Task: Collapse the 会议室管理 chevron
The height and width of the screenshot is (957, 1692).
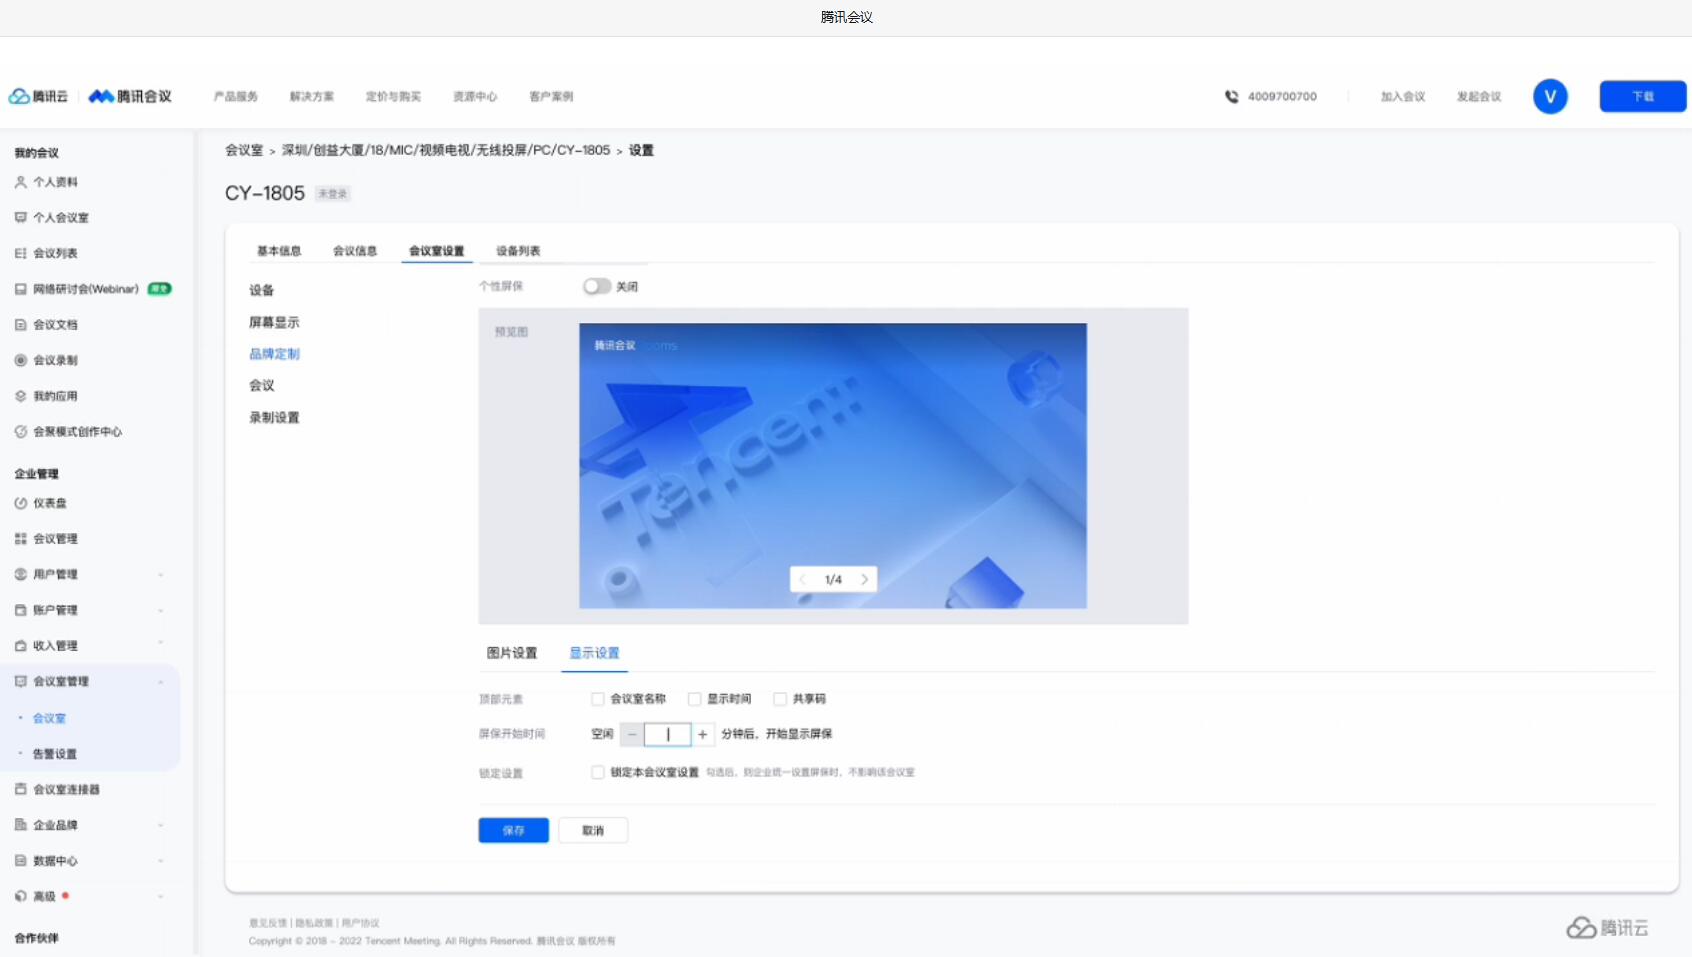Action: (x=160, y=682)
